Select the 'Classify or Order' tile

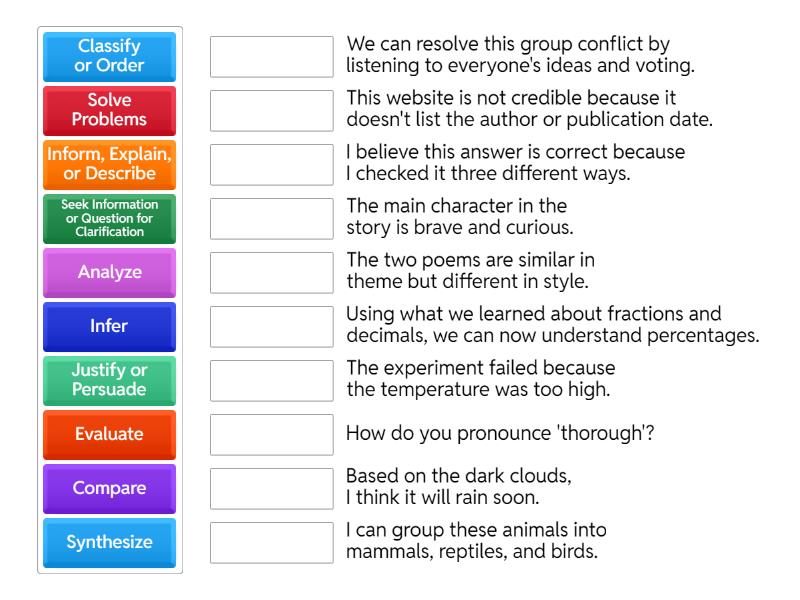click(110, 57)
